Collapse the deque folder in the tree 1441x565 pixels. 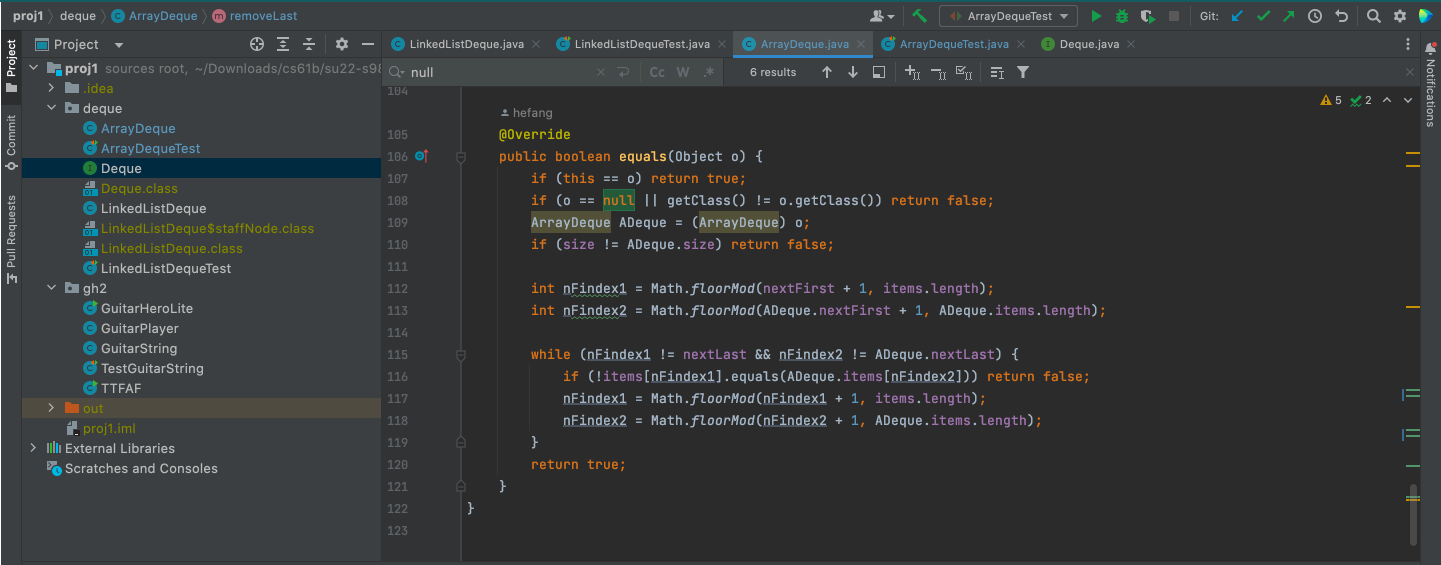(x=51, y=108)
